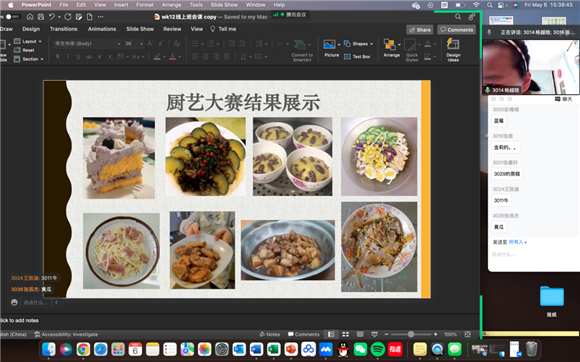Start slide show from status bar icon
The image size is (580, 362).
click(374, 334)
